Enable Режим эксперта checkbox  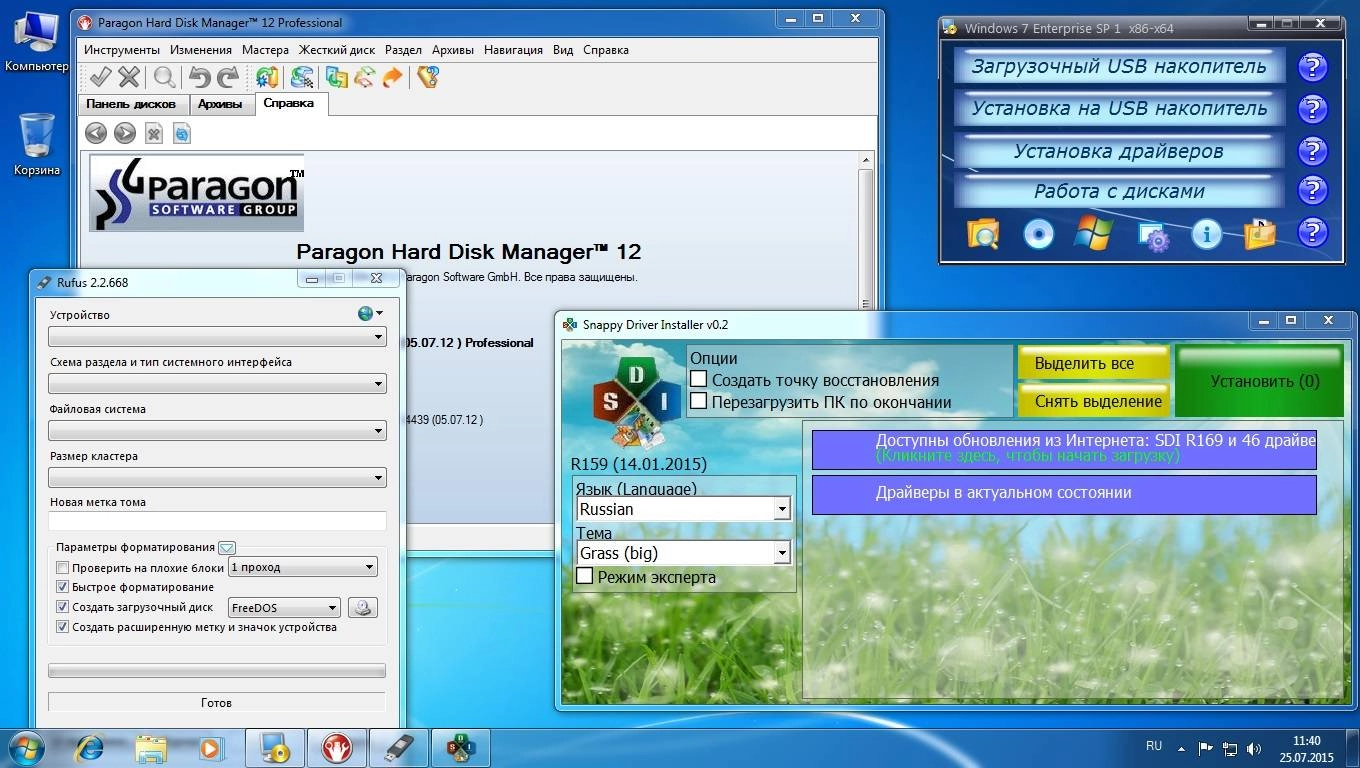pyautogui.click(x=585, y=576)
